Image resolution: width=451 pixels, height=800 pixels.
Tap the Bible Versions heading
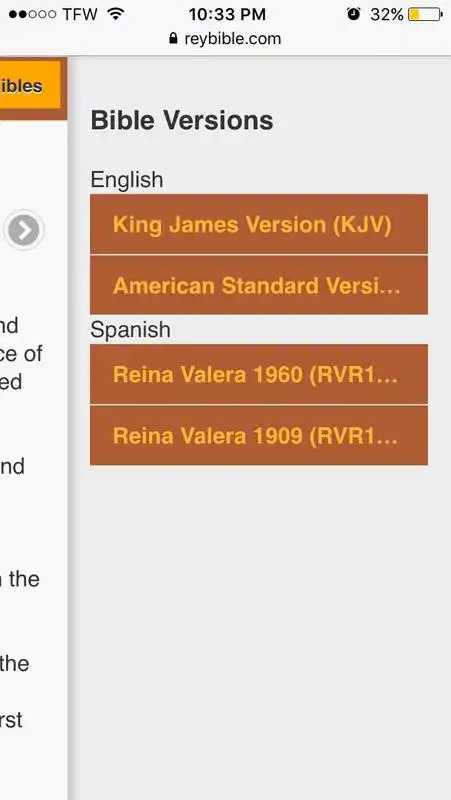[182, 120]
